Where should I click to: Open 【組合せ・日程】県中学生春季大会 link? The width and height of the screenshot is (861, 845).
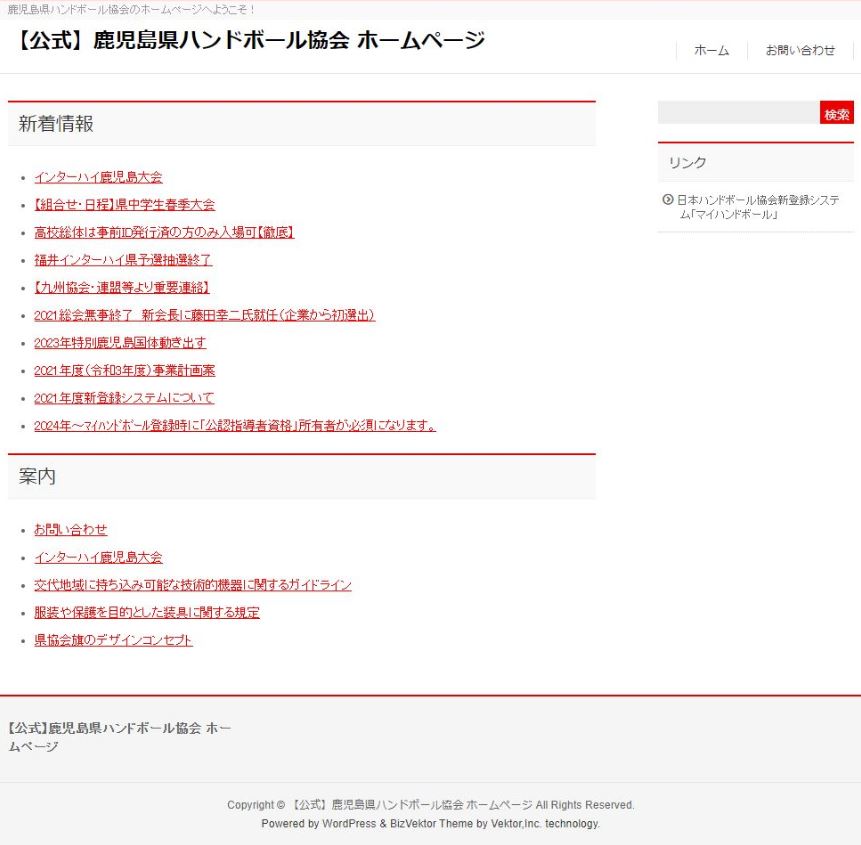pyautogui.click(x=125, y=205)
